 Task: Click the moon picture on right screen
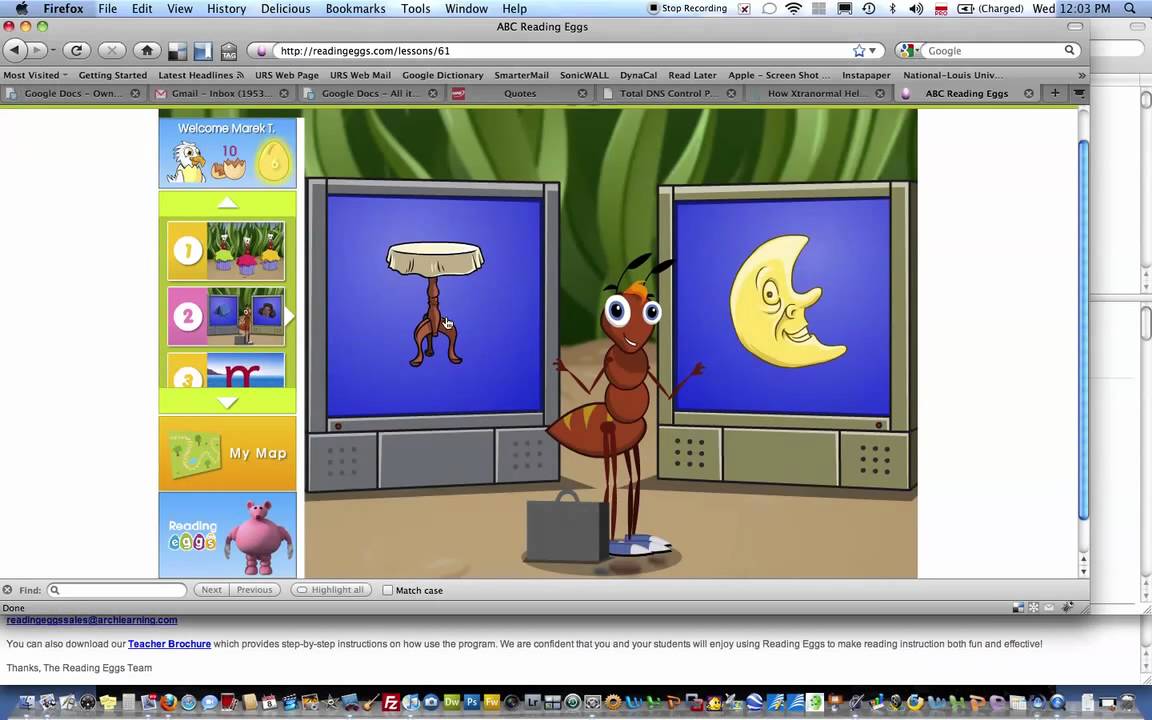pos(788,301)
